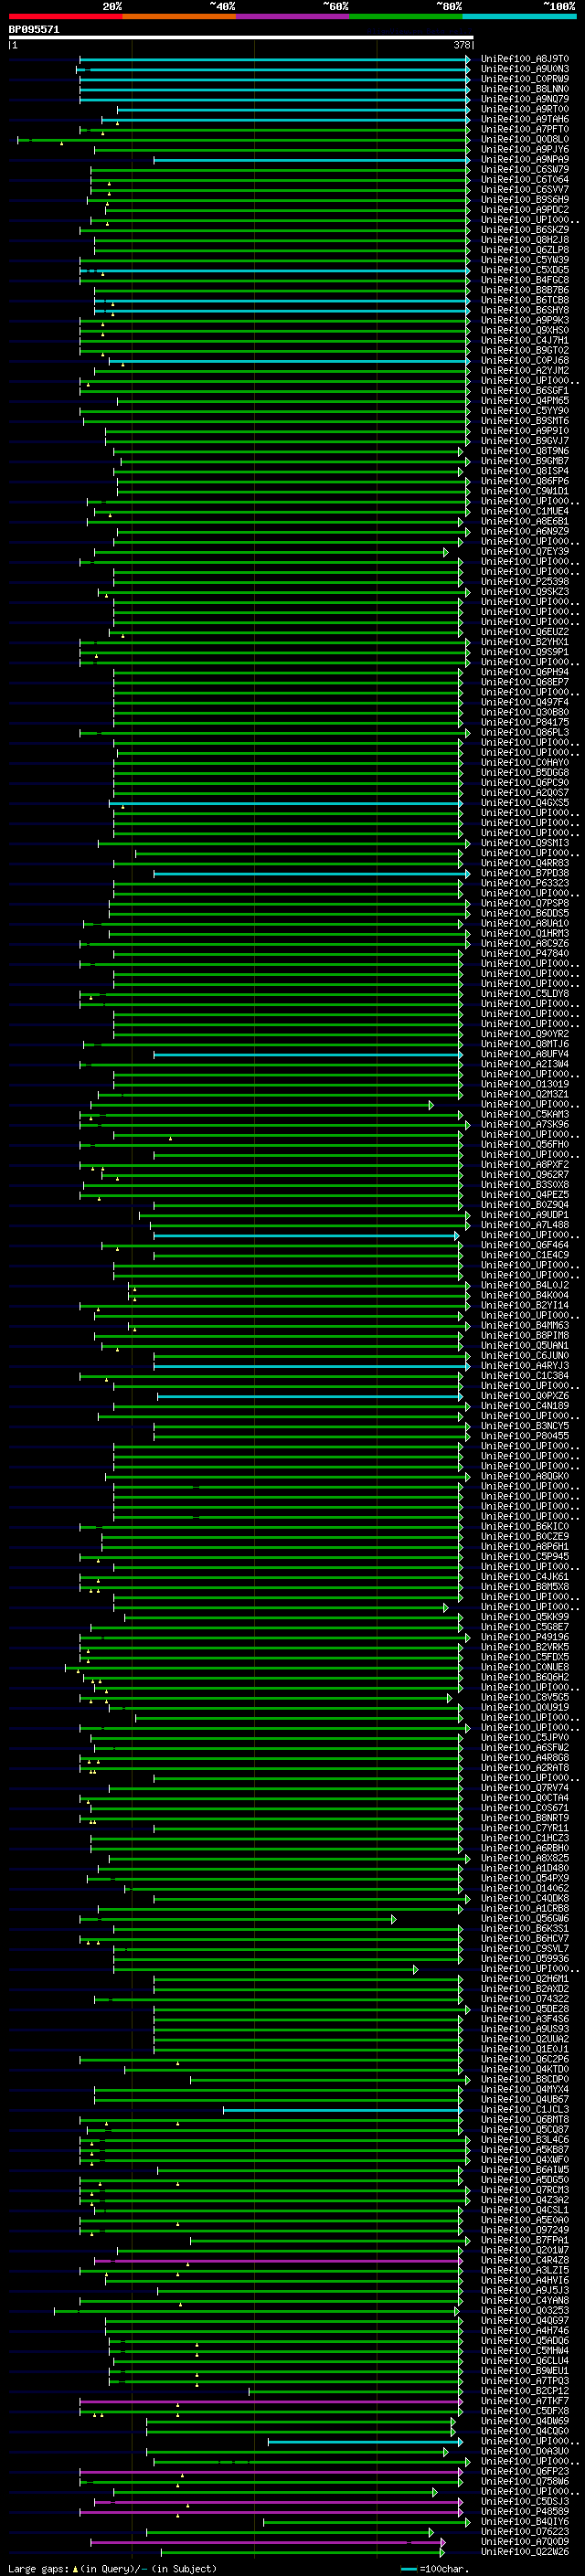
Task: Click the query end position 378
Action: coord(462,45)
